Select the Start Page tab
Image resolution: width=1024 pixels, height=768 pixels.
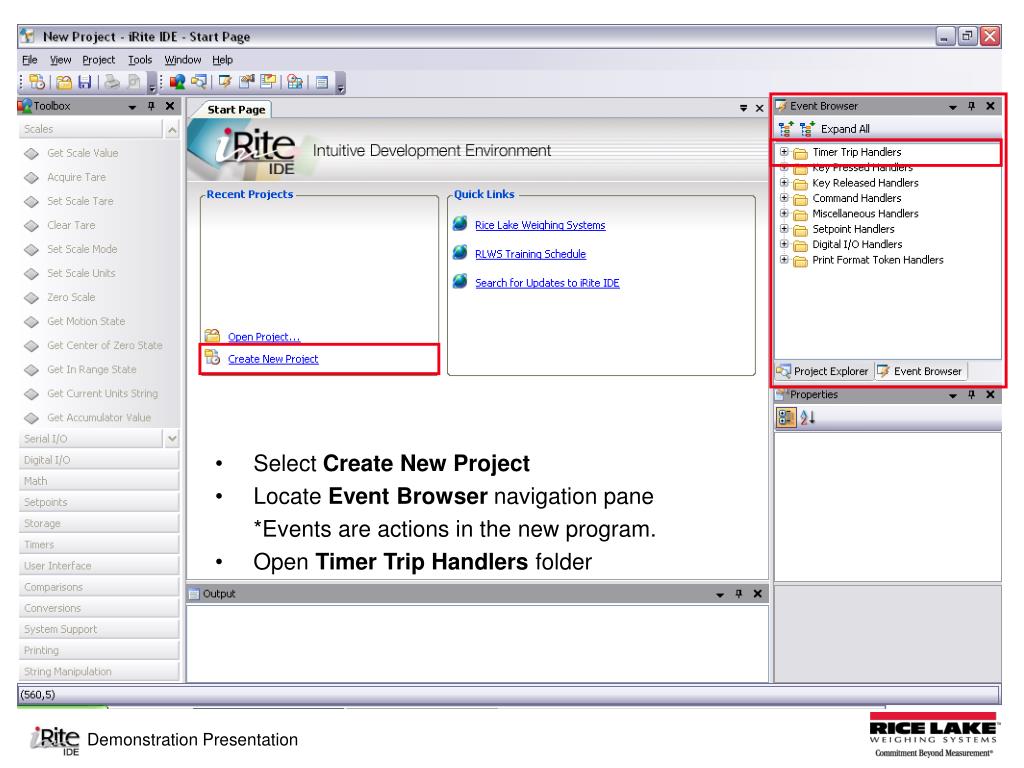[236, 110]
